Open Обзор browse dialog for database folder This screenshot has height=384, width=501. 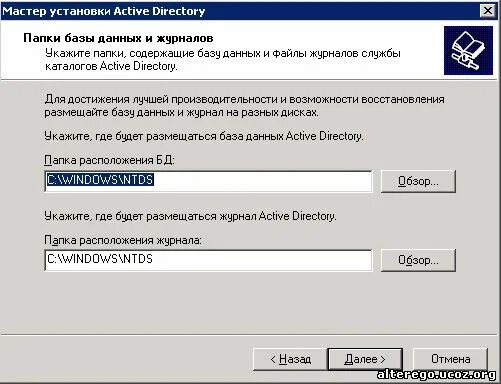418,181
